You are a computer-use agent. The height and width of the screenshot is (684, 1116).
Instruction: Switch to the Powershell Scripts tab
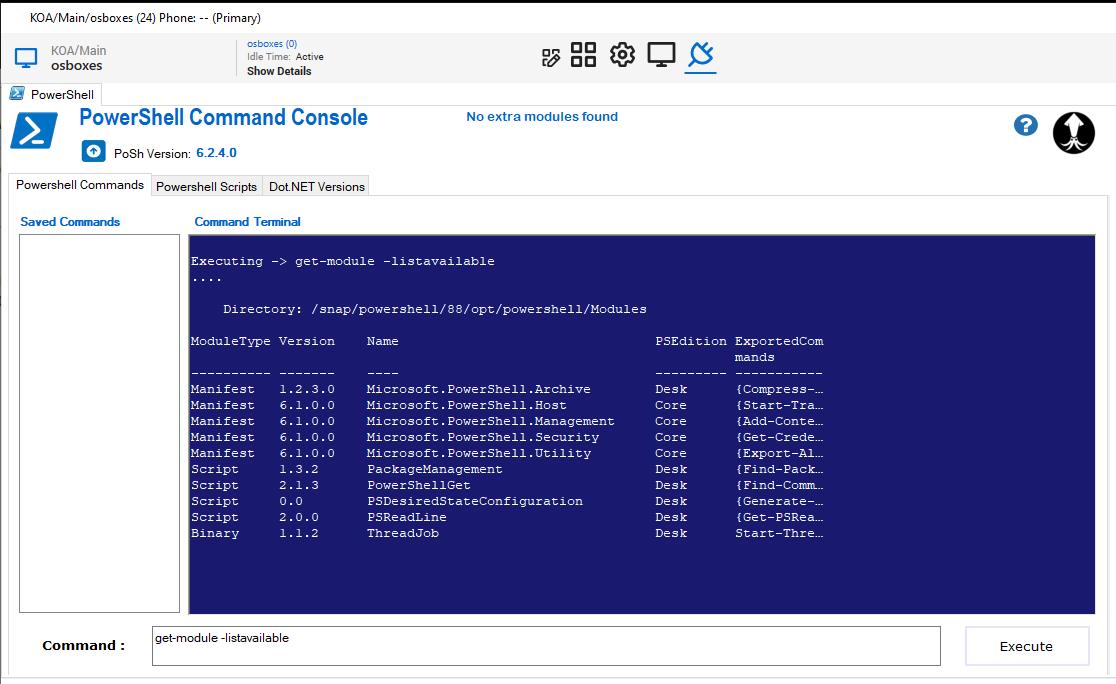pos(206,186)
